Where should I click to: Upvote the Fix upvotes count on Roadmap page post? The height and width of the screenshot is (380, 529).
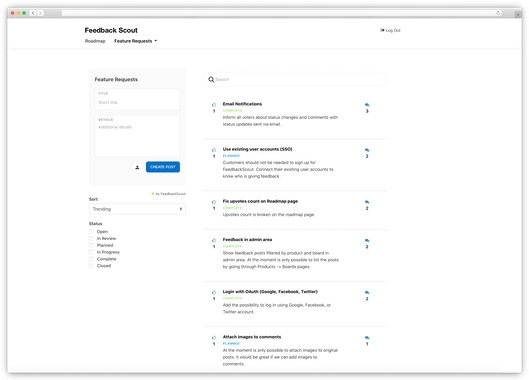click(x=214, y=202)
